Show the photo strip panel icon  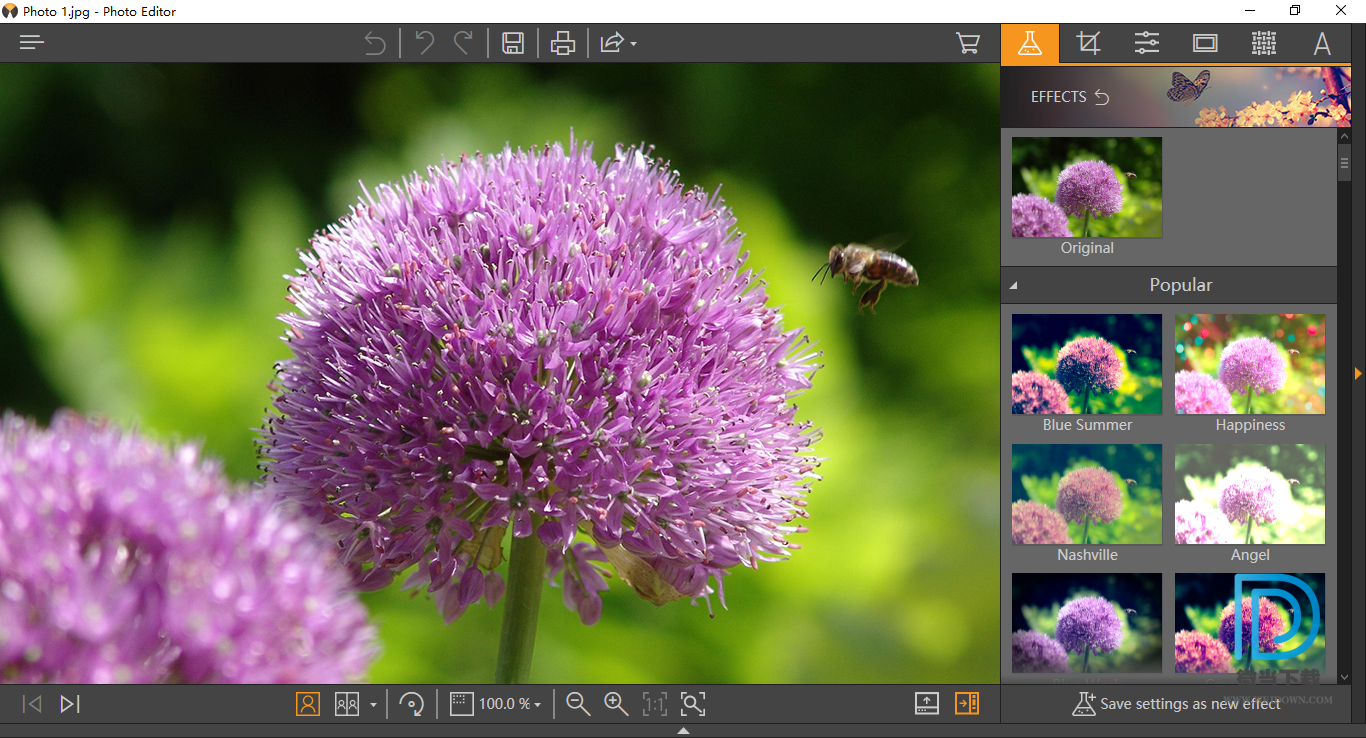(927, 704)
